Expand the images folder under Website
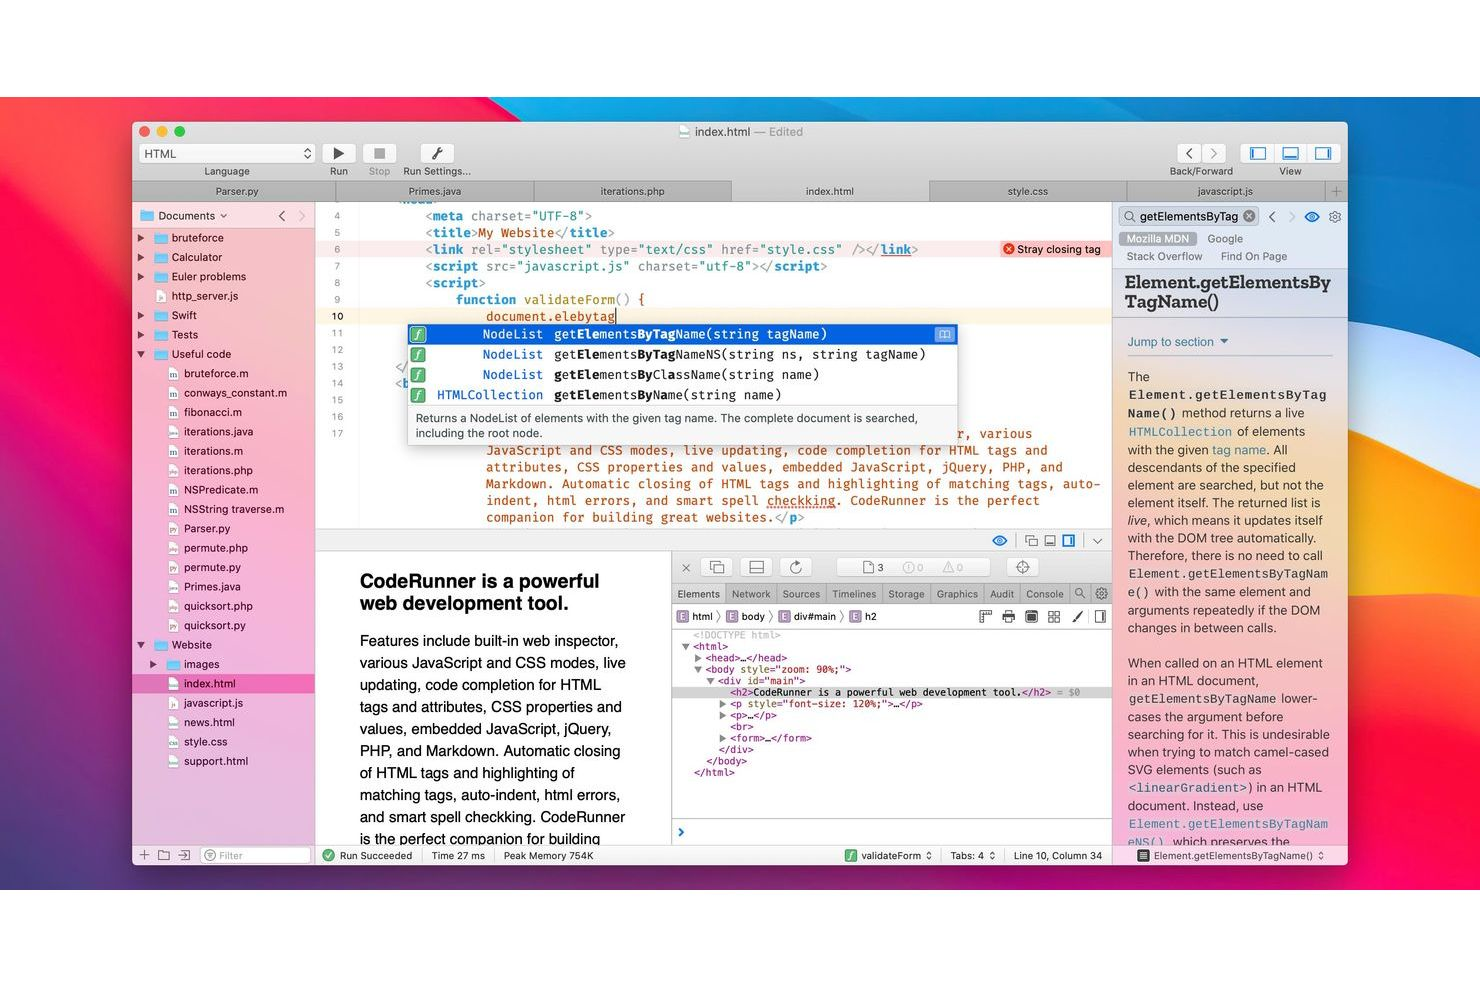 153,664
